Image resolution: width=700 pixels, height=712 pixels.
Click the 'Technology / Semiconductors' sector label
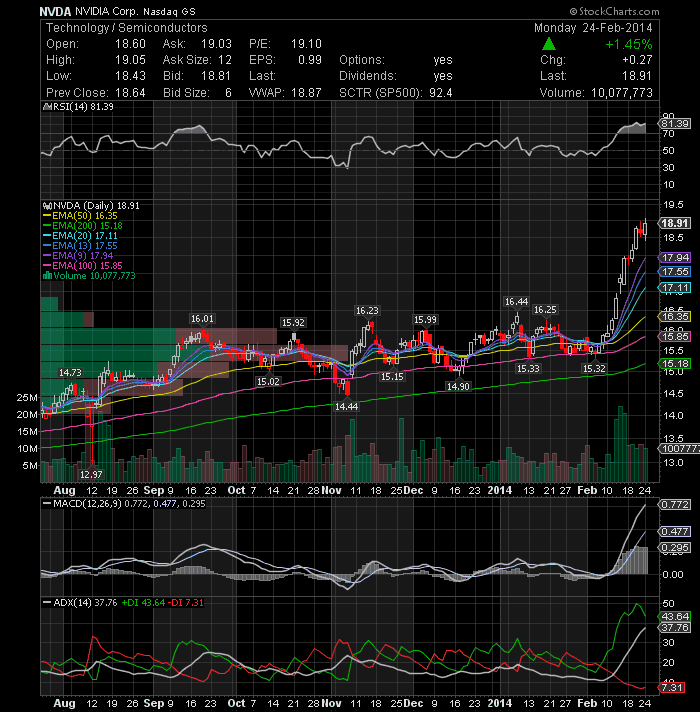[x=127, y=28]
